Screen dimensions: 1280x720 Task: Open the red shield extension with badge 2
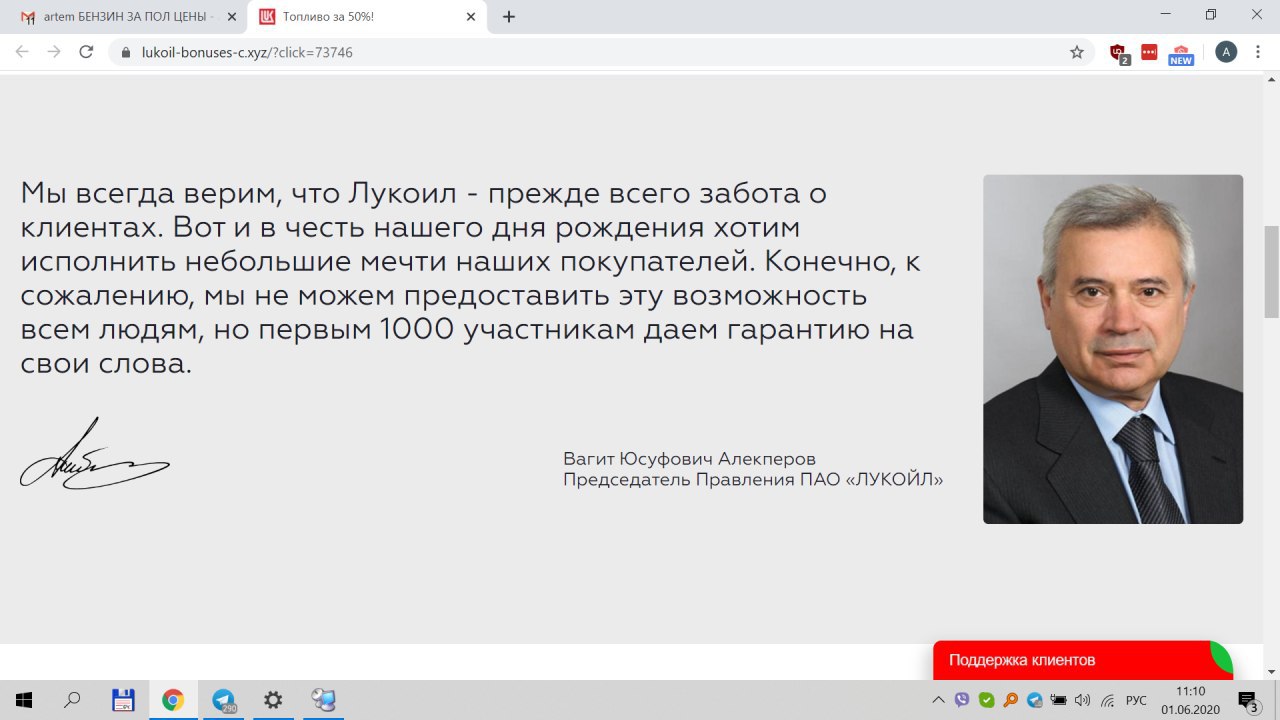[1119, 53]
